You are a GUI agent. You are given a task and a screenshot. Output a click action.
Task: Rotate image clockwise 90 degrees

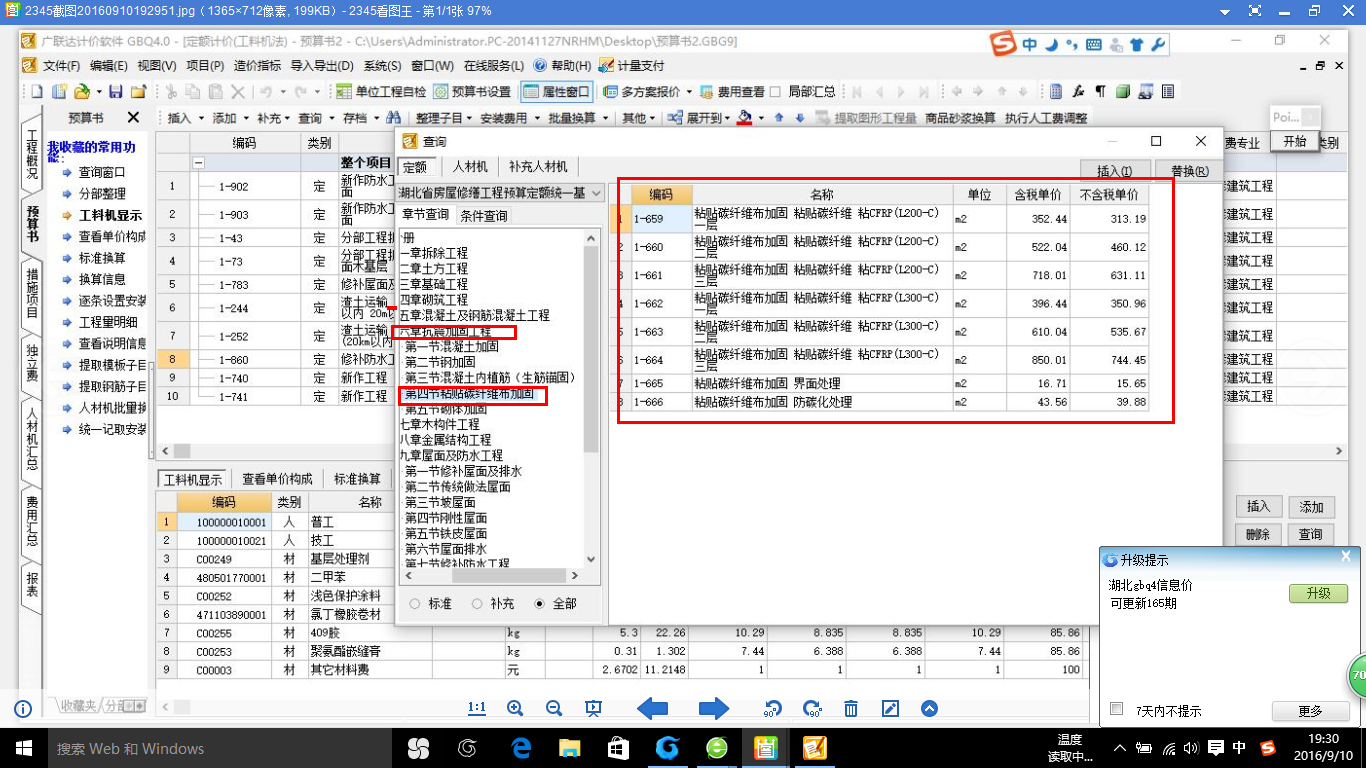click(x=812, y=708)
